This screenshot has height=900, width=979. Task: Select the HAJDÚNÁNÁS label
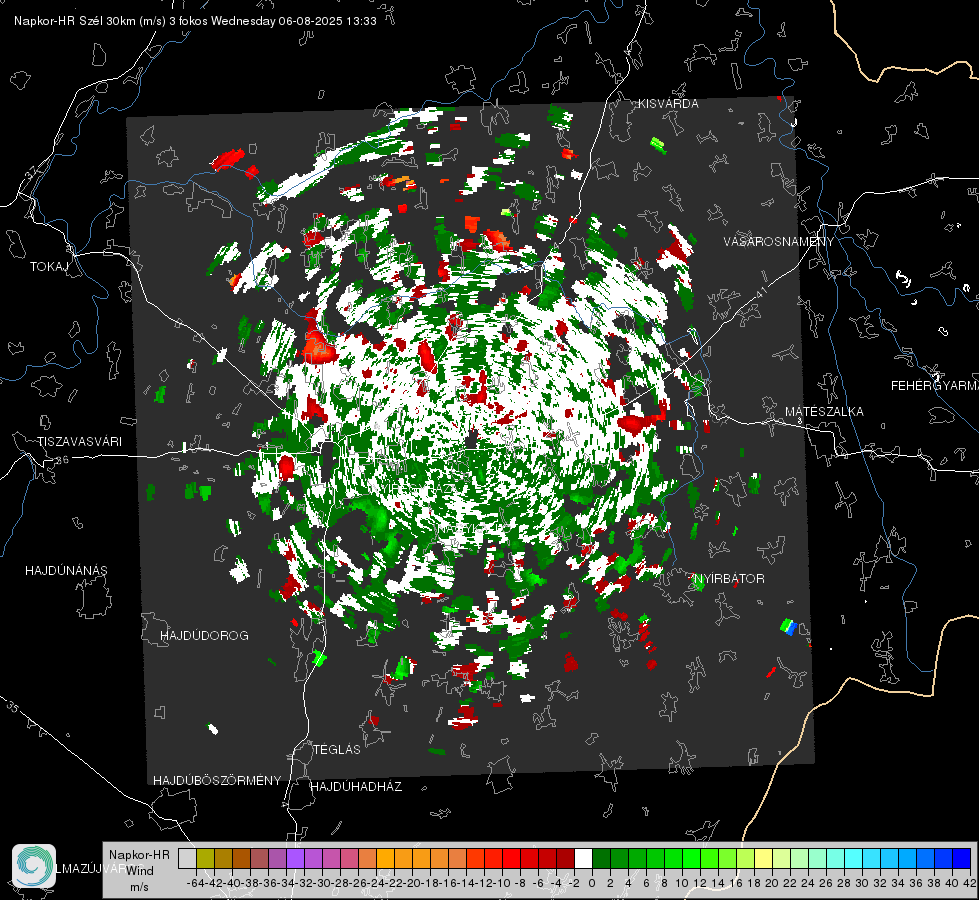(x=66, y=571)
